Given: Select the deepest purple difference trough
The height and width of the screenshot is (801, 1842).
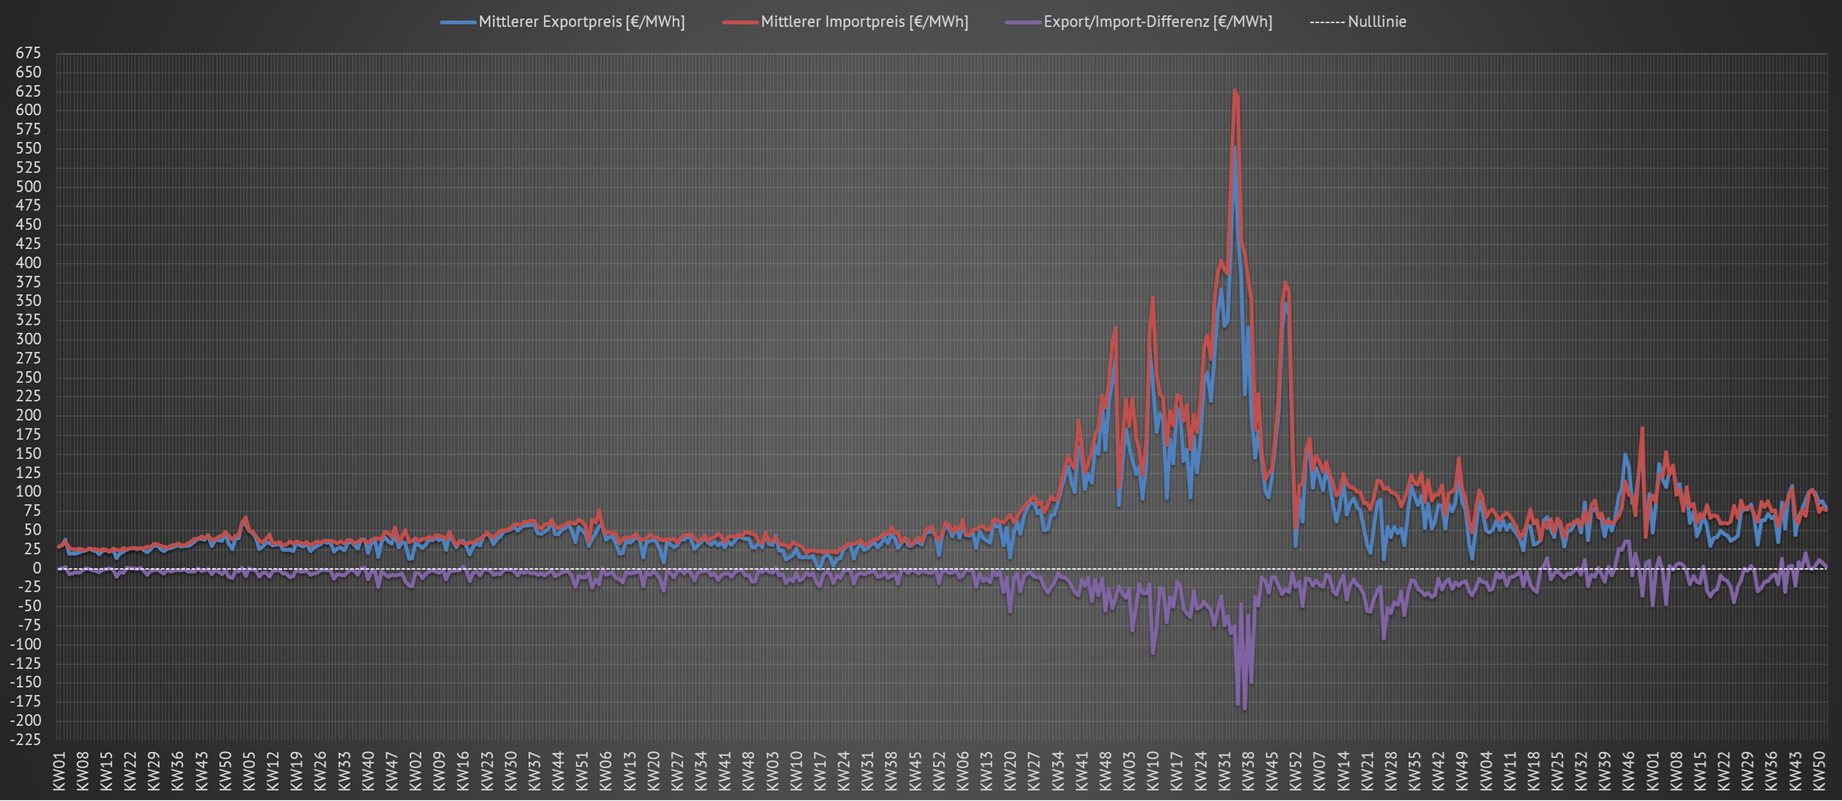Looking at the screenshot, I should tap(1244, 708).
